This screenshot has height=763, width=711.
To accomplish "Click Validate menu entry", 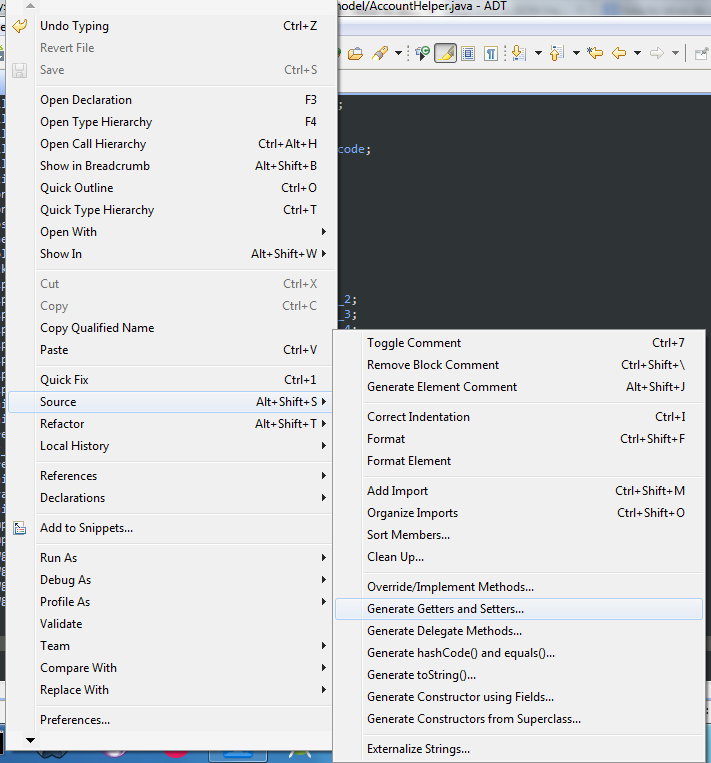I will tap(172, 624).
